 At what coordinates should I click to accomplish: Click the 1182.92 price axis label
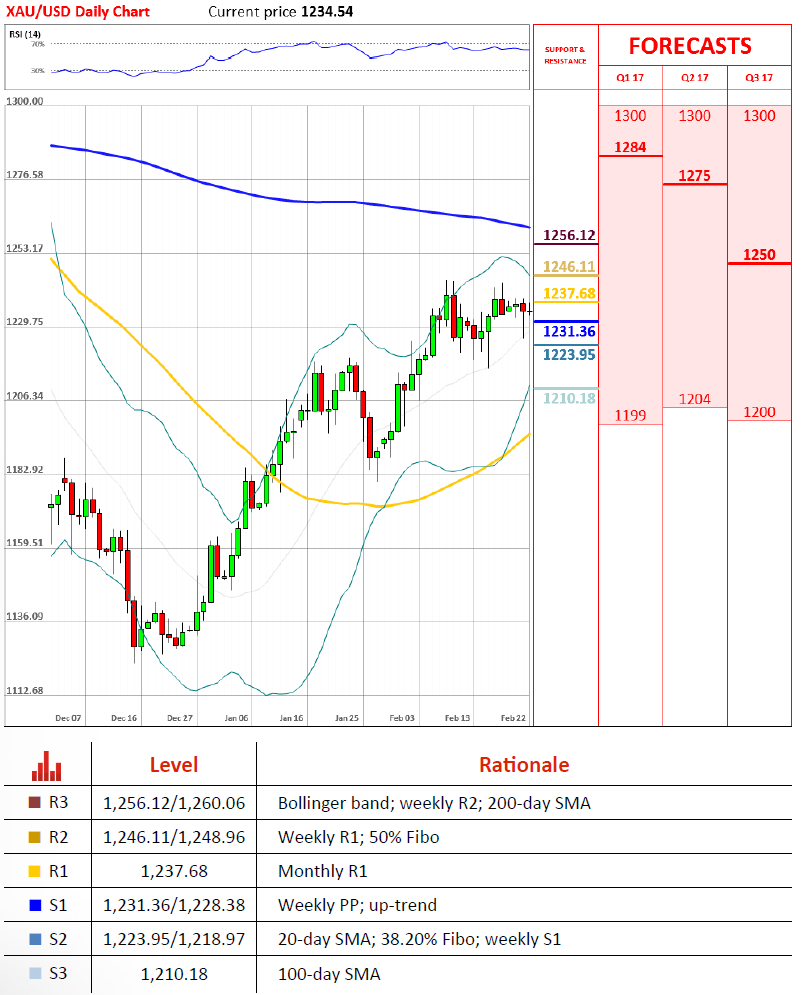point(25,470)
